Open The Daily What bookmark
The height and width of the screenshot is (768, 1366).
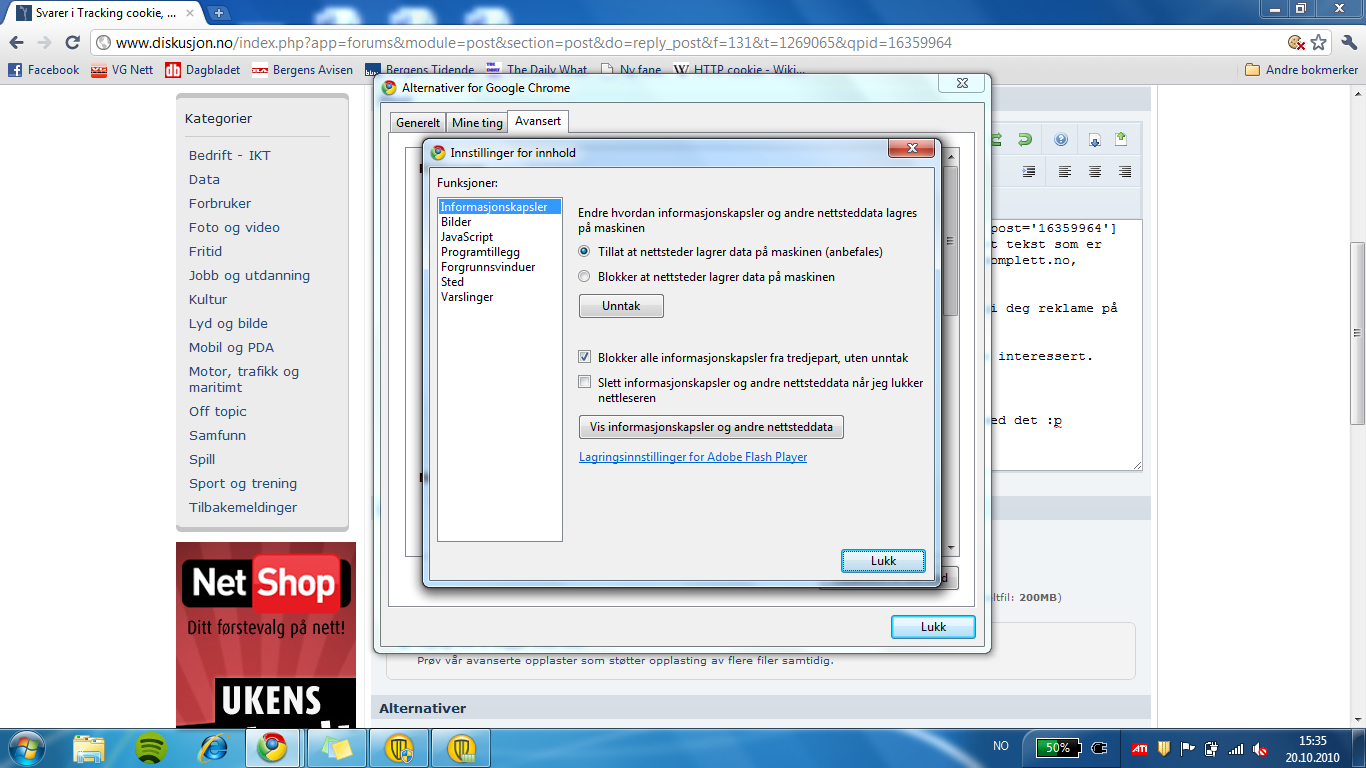click(x=537, y=70)
